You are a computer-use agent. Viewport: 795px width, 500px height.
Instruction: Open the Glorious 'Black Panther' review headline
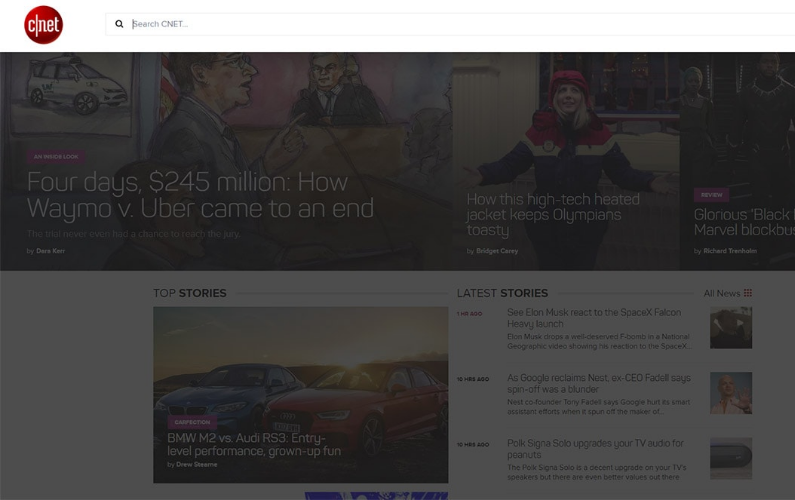[x=744, y=222]
